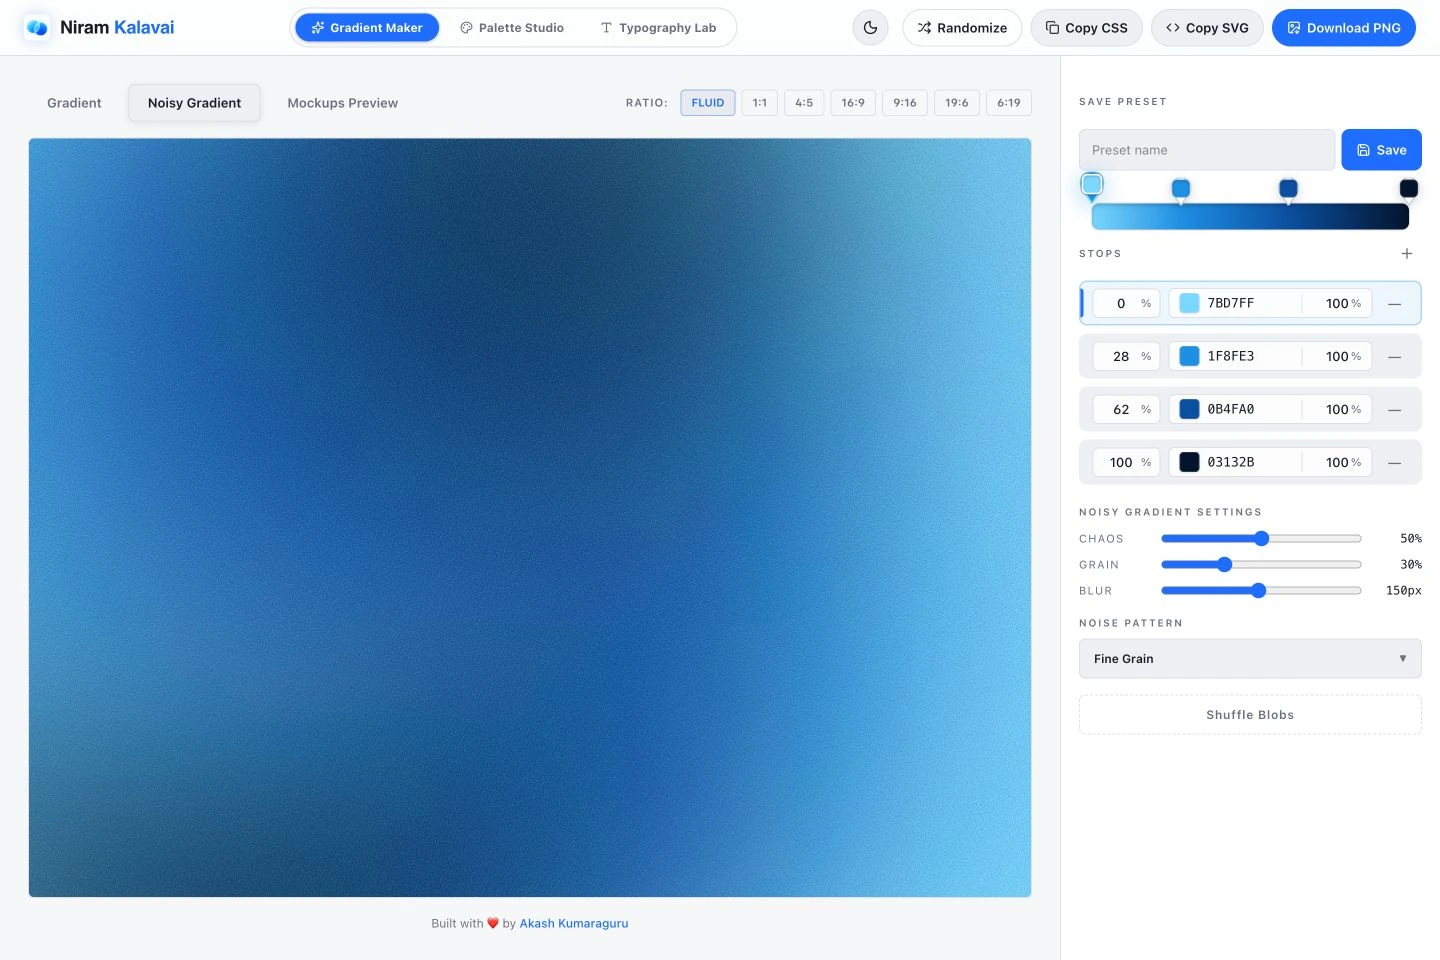
Task: Open color swatch for 1F8FE3 stop
Action: (1189, 356)
